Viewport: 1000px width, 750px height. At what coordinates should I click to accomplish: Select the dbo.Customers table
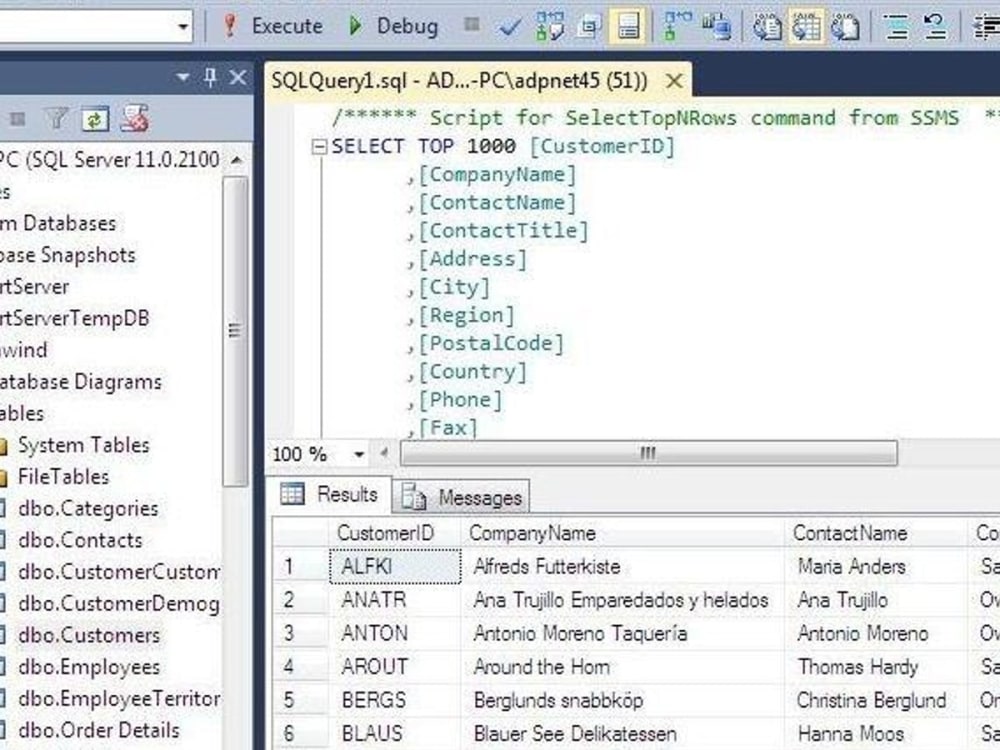[89, 635]
